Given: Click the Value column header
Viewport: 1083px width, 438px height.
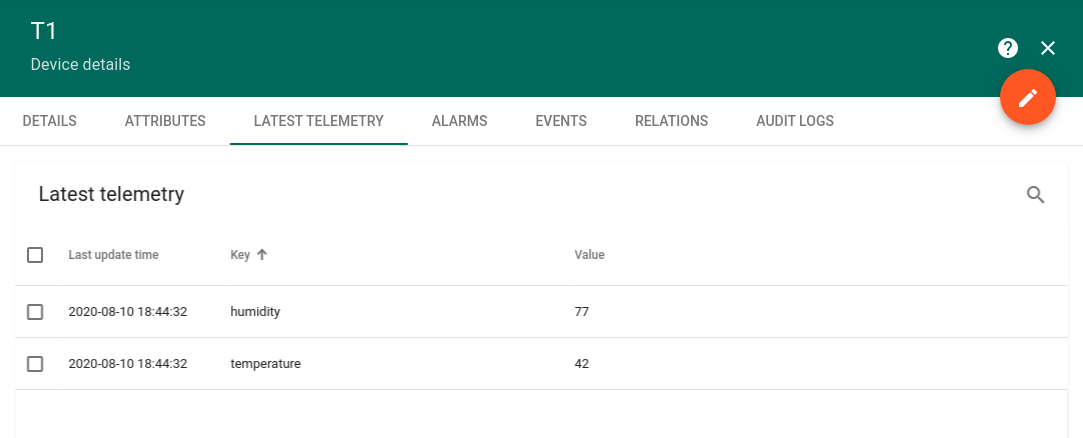Looking at the screenshot, I should 589,255.
